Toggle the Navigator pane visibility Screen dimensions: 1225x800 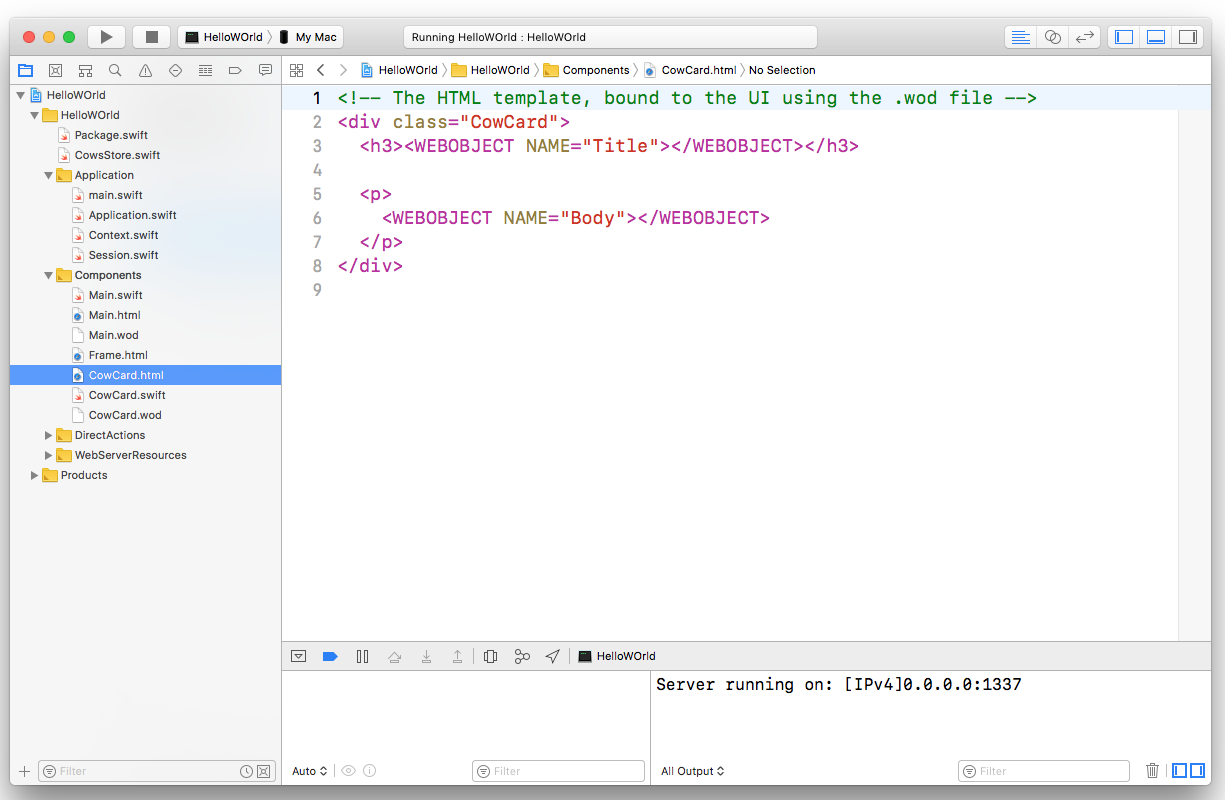[x=1125, y=37]
